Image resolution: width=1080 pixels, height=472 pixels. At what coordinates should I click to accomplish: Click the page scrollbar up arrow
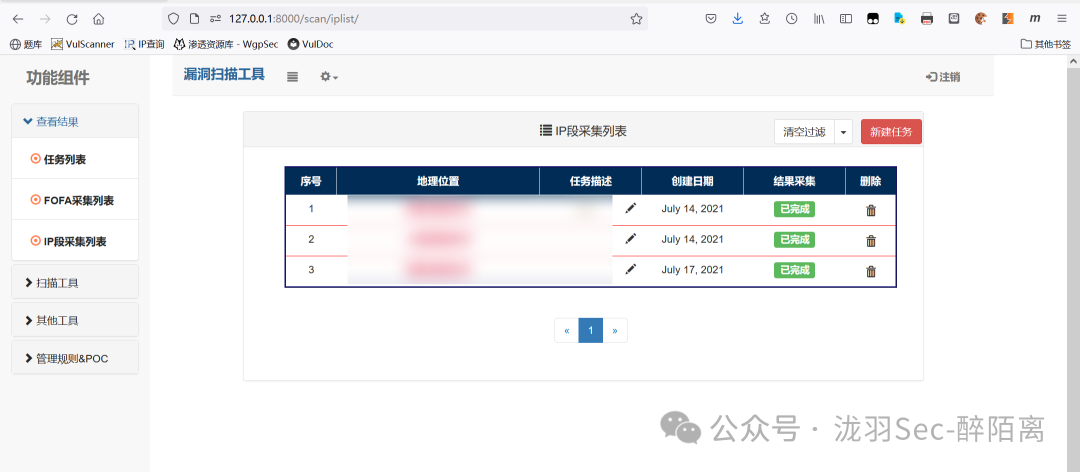[1073, 61]
